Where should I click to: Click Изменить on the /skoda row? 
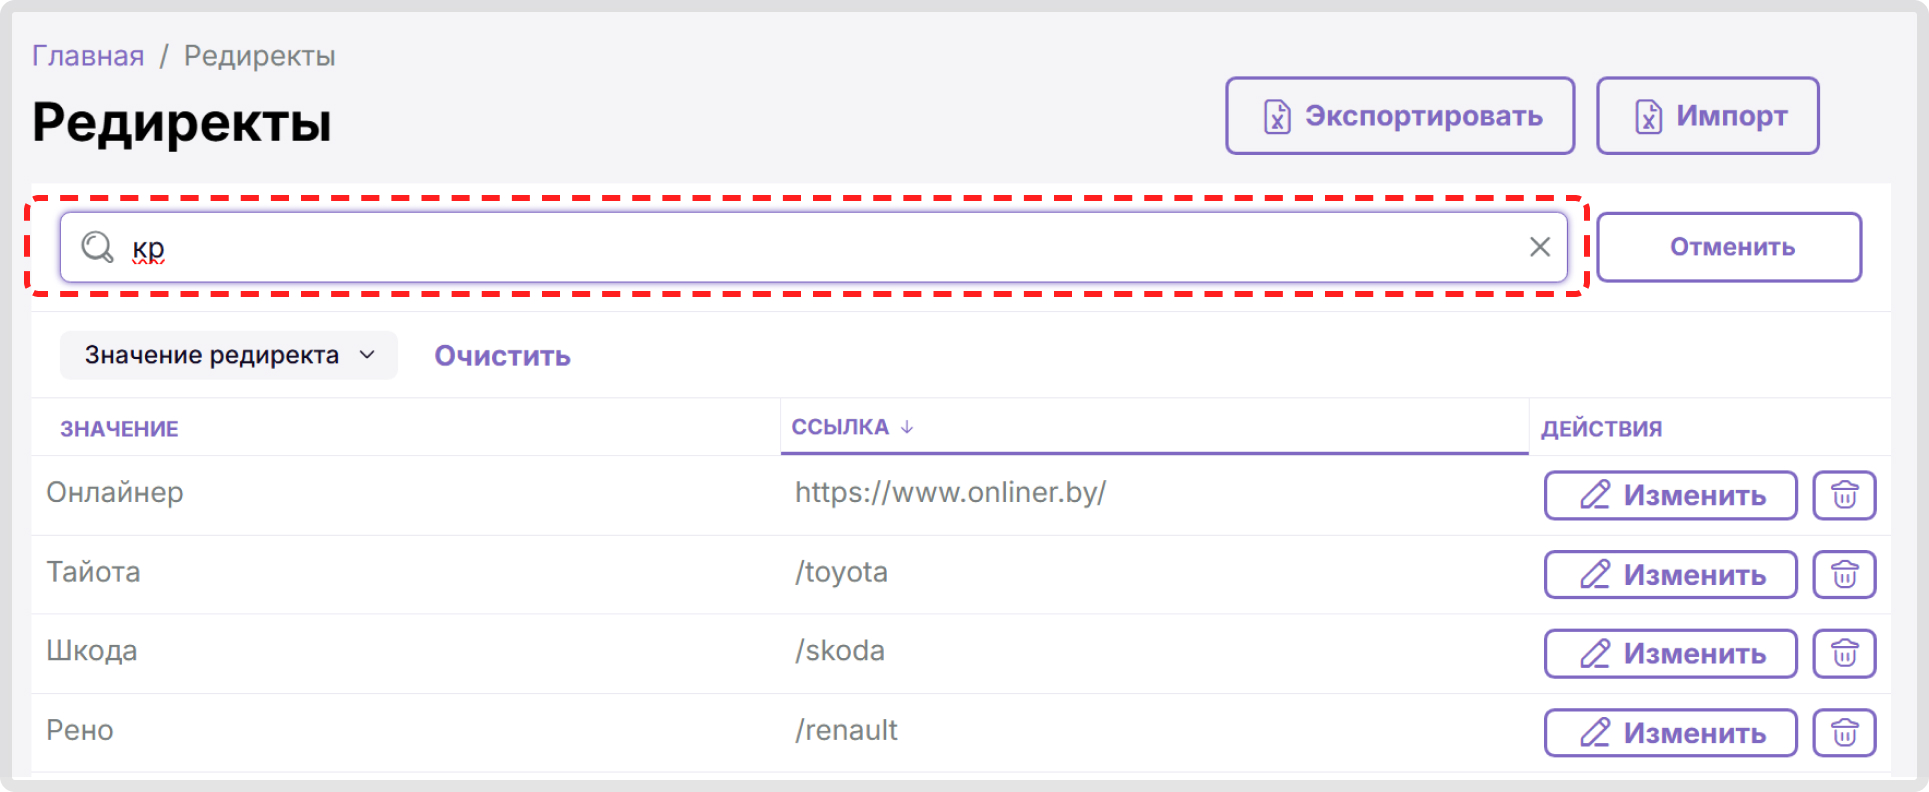[x=1670, y=653]
